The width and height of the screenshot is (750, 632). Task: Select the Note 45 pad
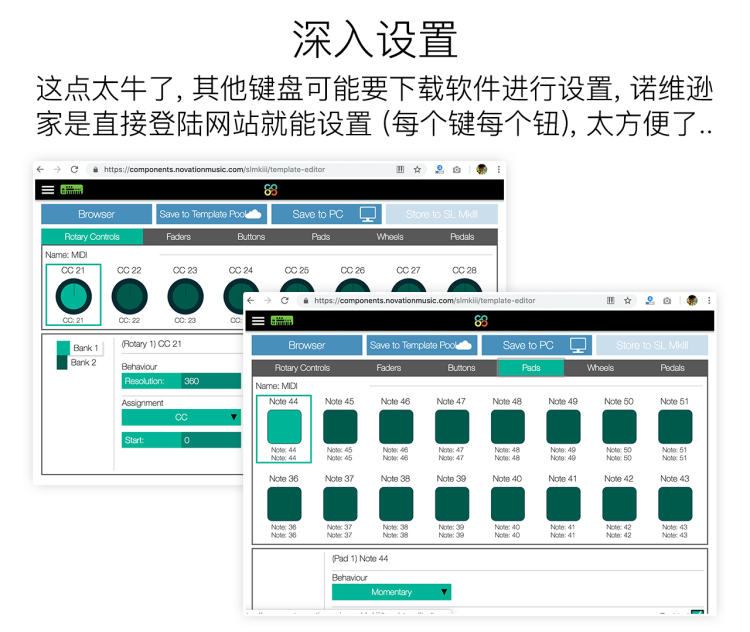340,427
